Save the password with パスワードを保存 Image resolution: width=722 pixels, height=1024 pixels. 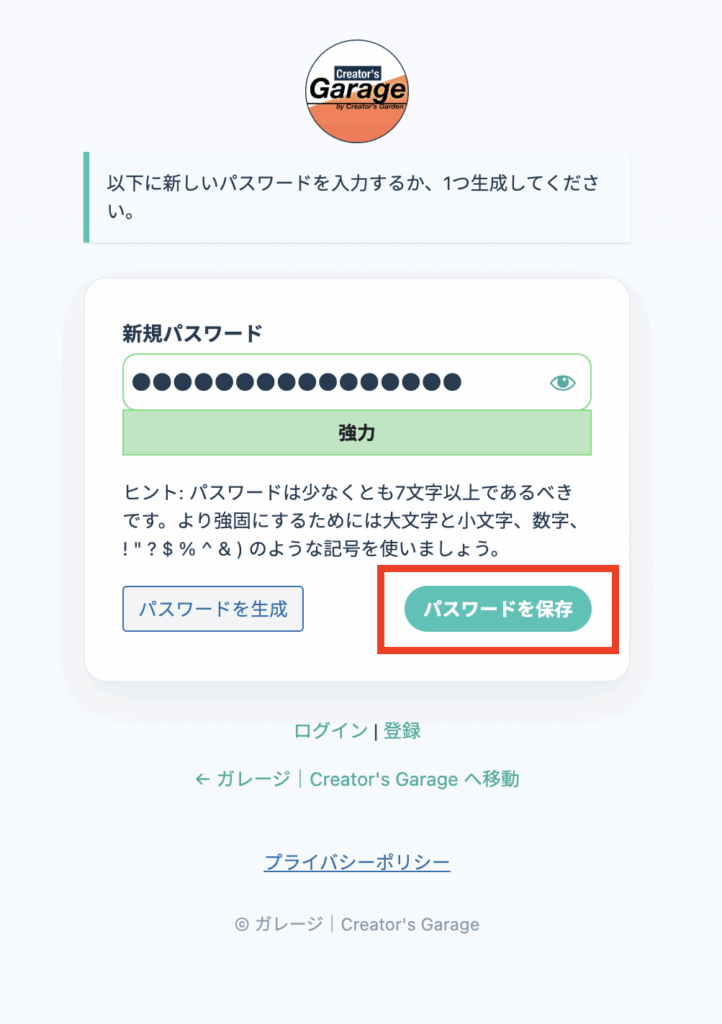coord(498,609)
